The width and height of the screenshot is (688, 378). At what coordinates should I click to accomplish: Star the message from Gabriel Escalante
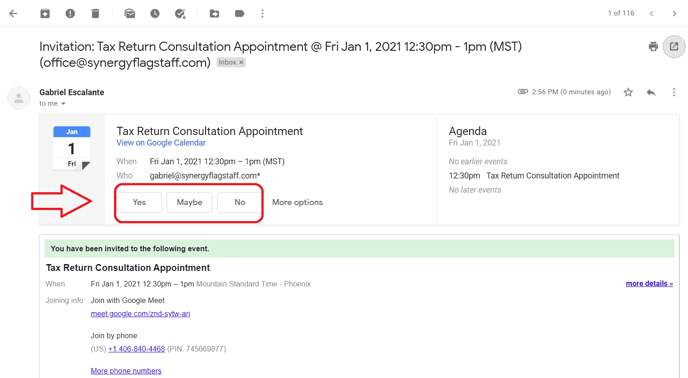(x=628, y=92)
